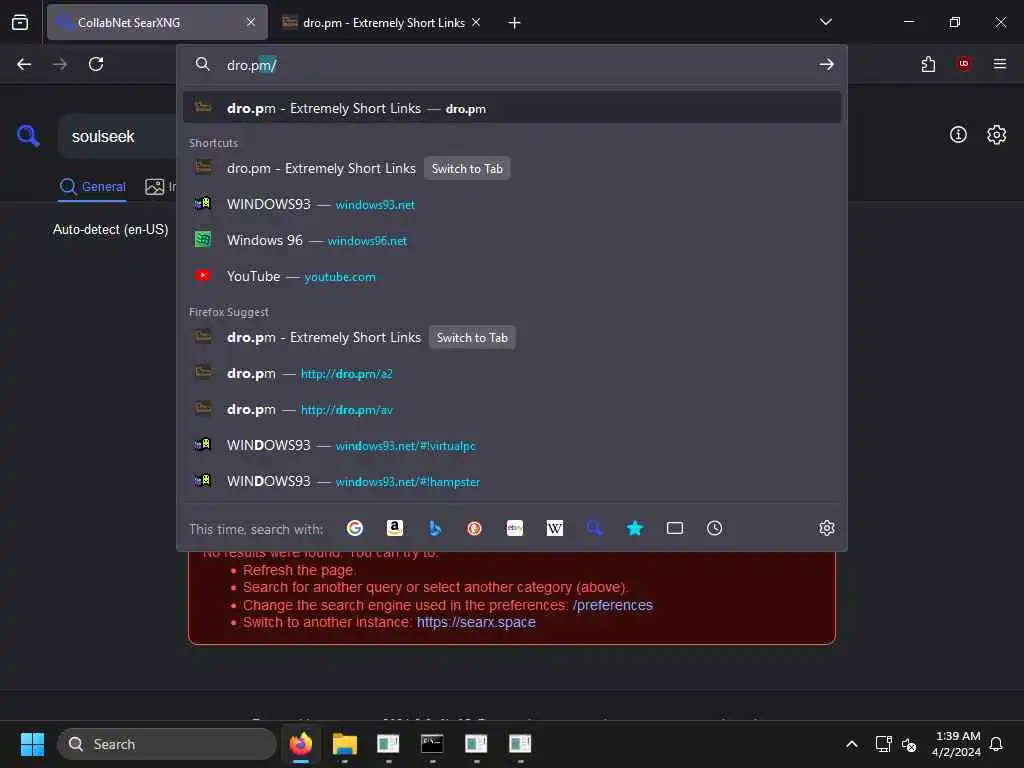
Task: Click the Go arrow in address bar
Action: tap(826, 64)
